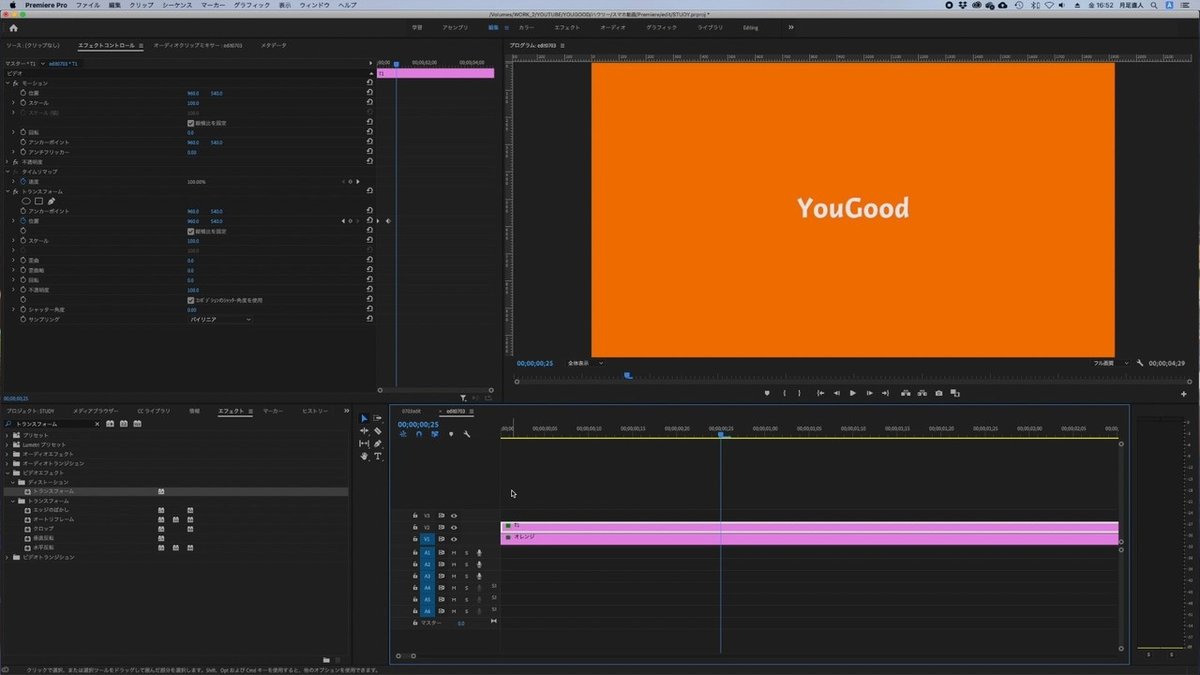
Task: Click Mark In bracket button
Action: (x=784, y=393)
